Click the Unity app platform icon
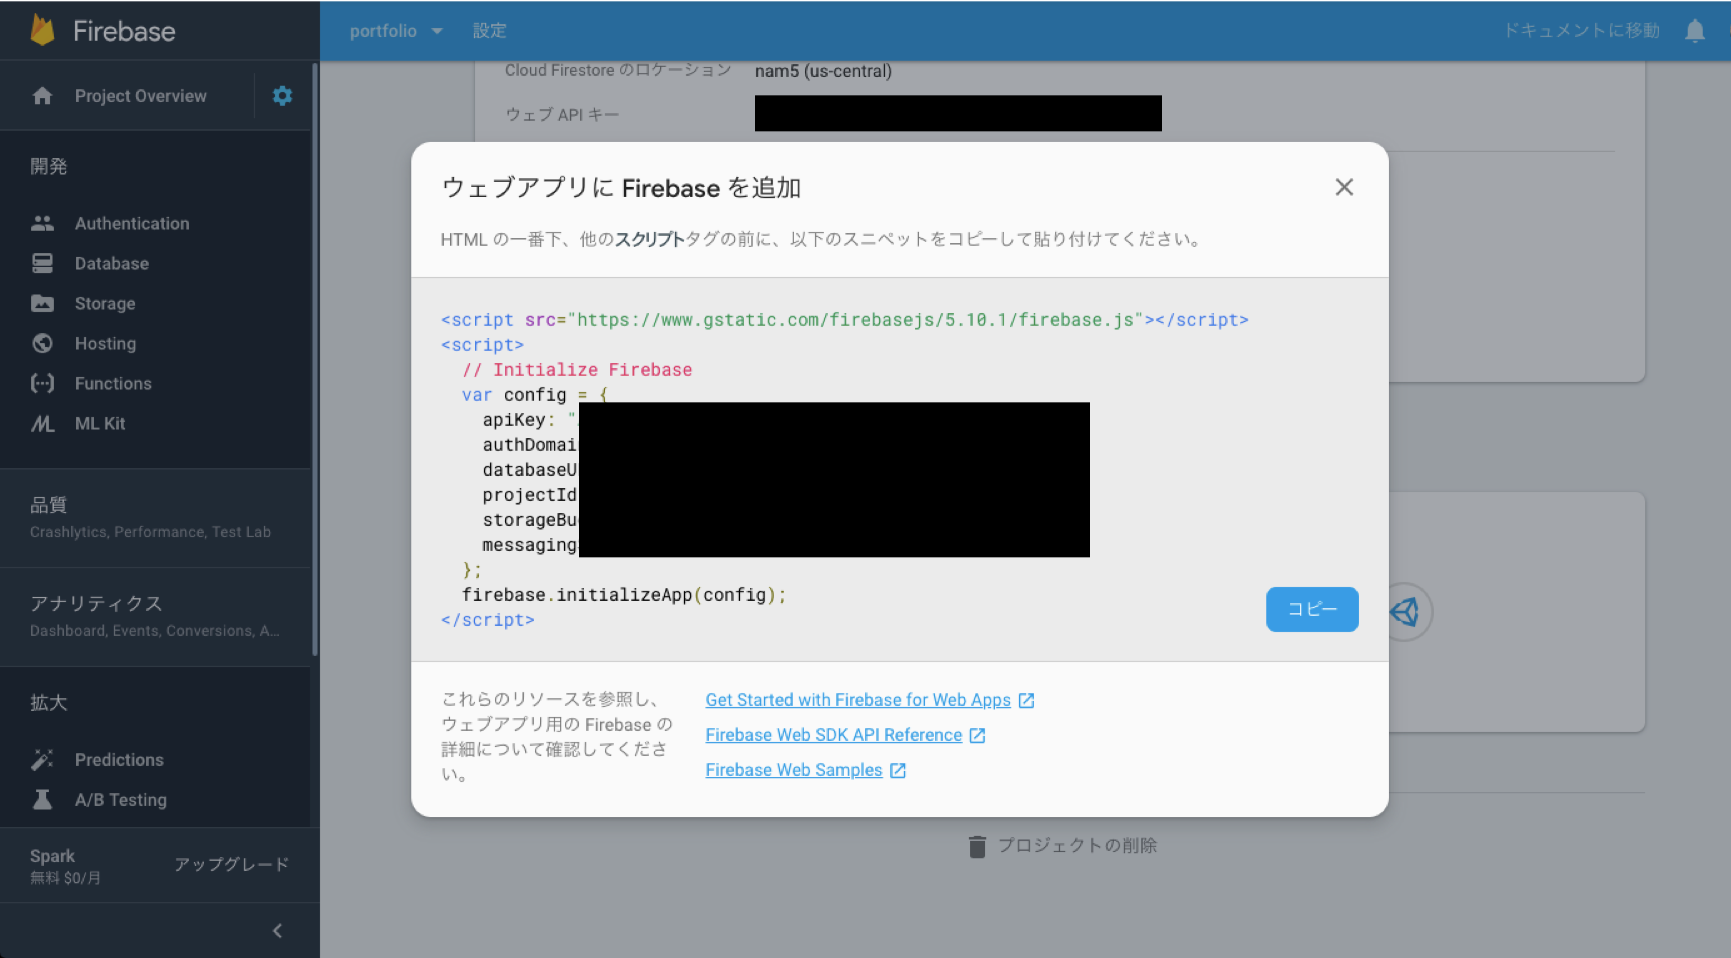1731x958 pixels. [1405, 611]
